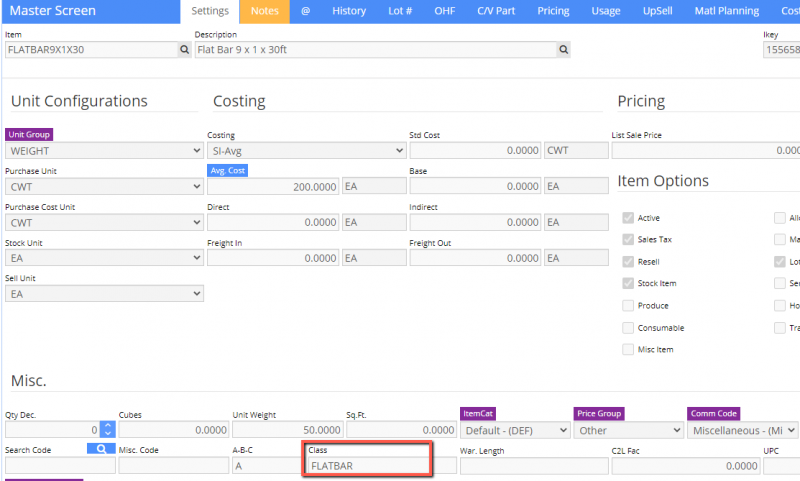Click the blue Avg. Cost label button

point(227,171)
